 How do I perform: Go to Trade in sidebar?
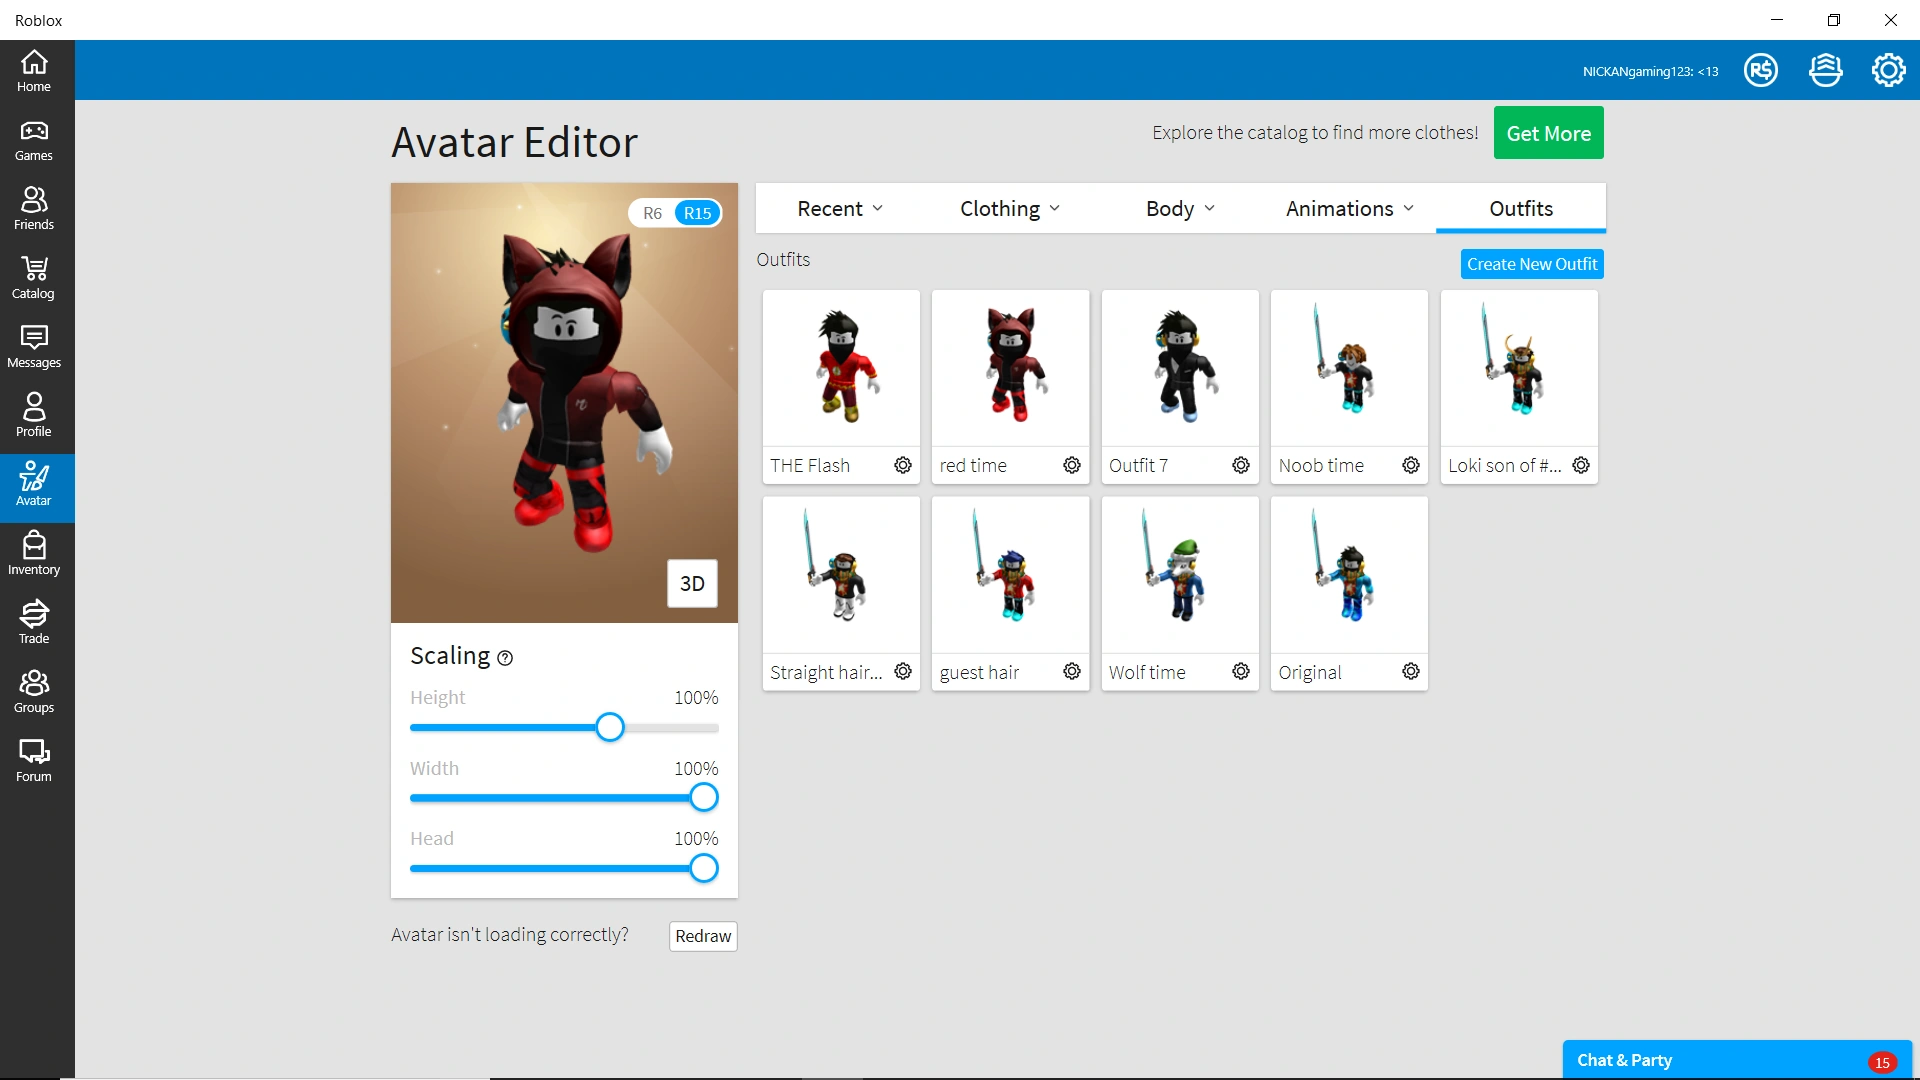[x=34, y=623]
